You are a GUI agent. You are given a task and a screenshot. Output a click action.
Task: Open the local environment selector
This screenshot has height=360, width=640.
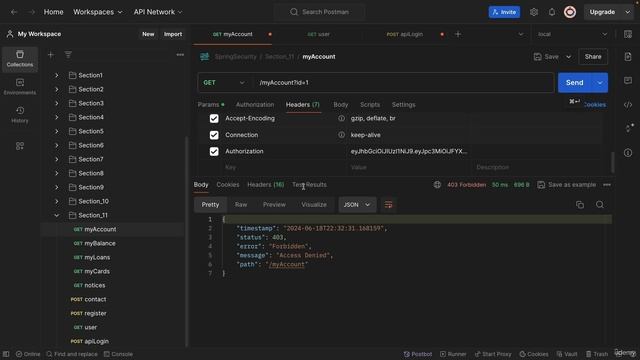point(571,34)
